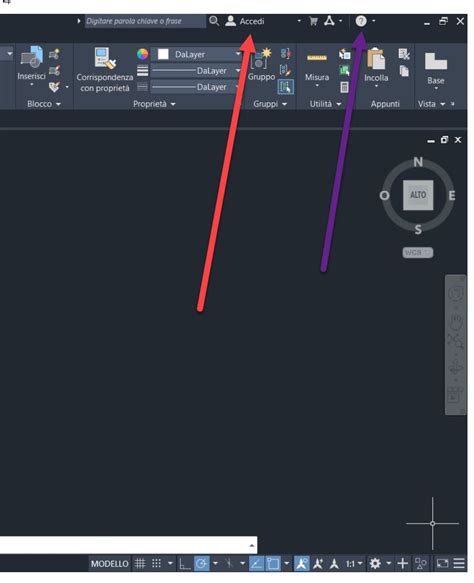Open the Misura ruler tool
The width and height of the screenshot is (474, 583).
[317, 58]
